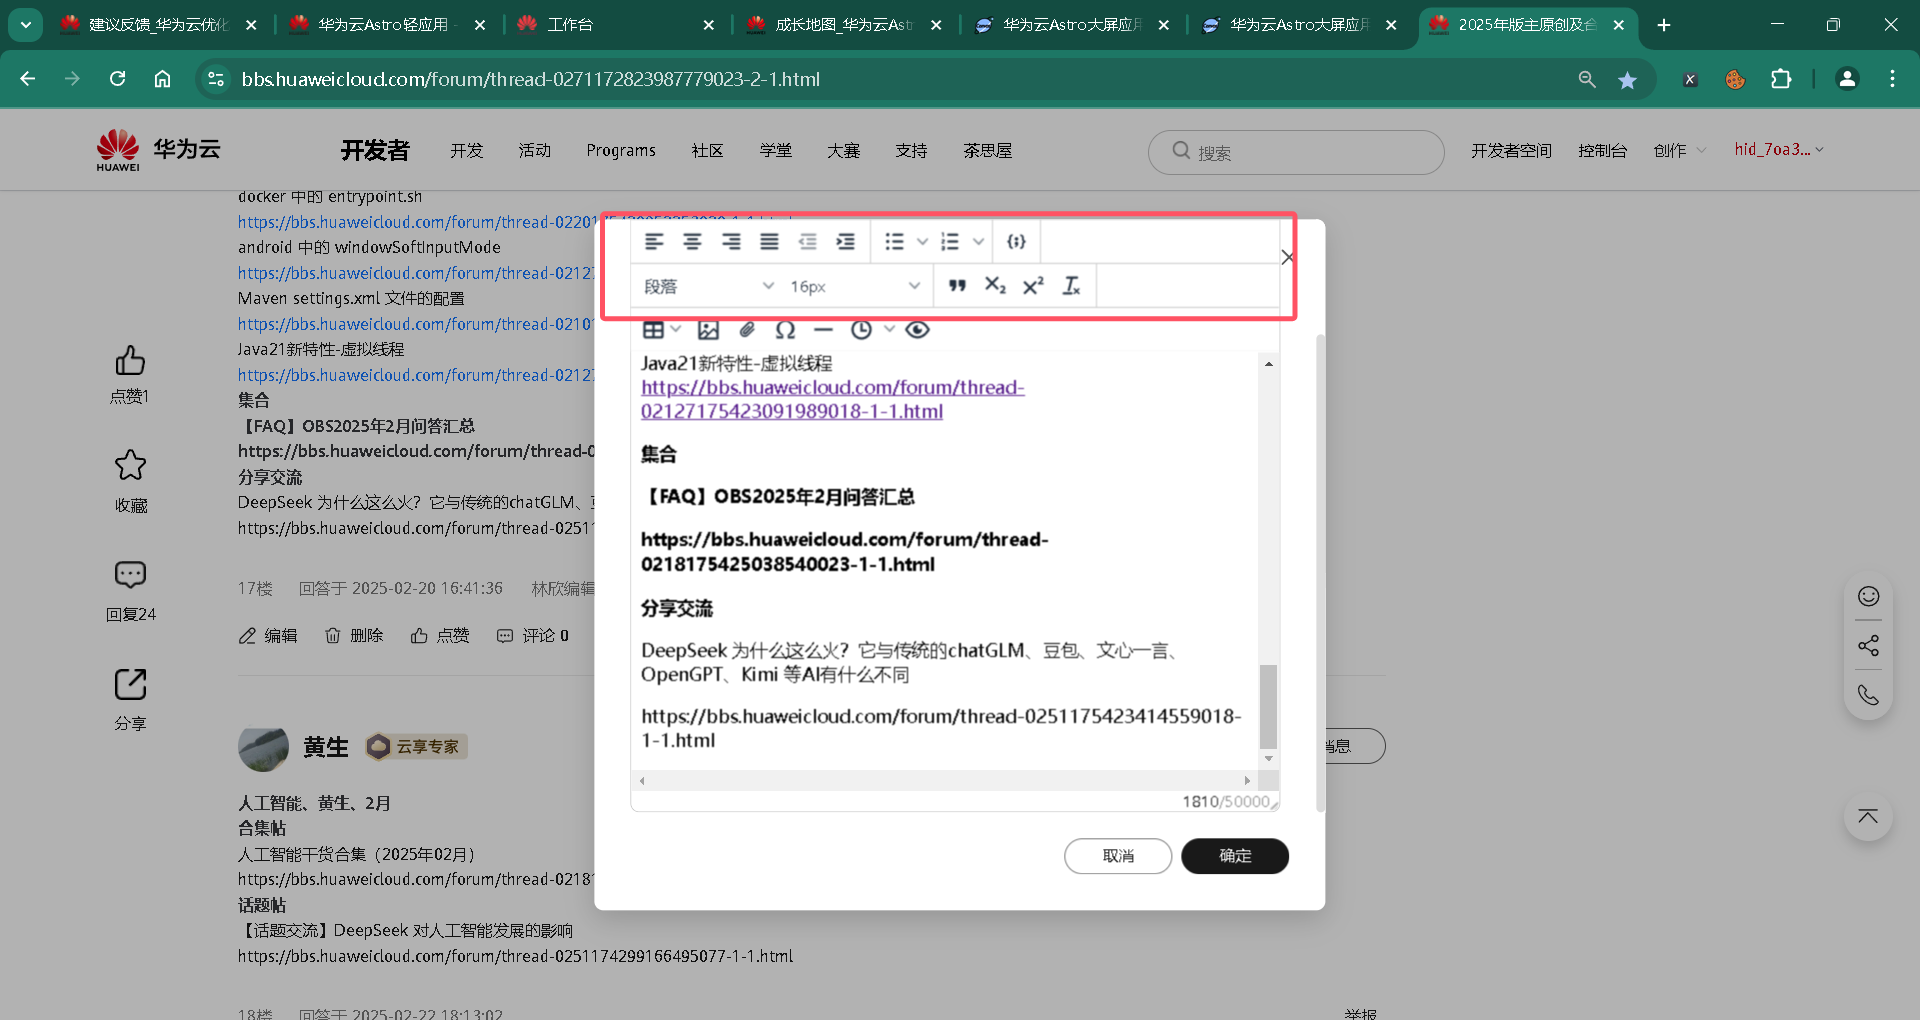Open the hid_7oa3 account dropdown
This screenshot has height=1020, width=1920.
click(1779, 149)
